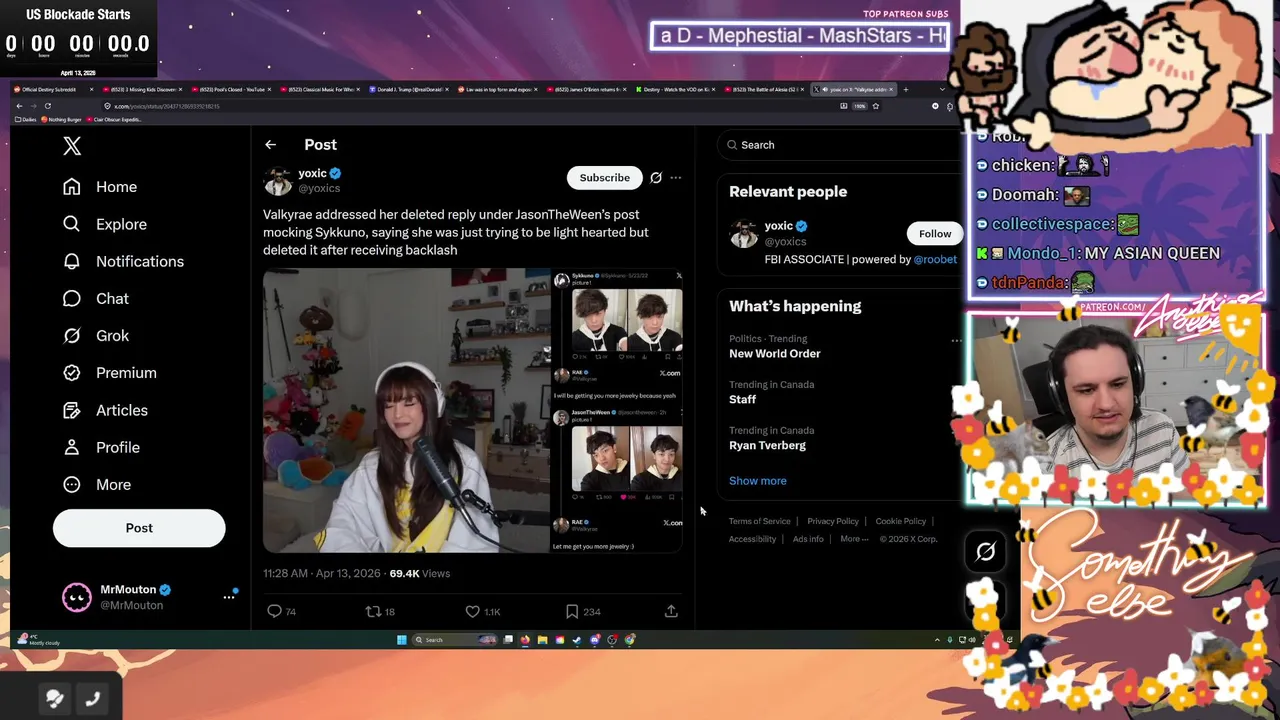Open Articles in the sidebar
Screen dimensions: 1280x720
tap(104, 410)
